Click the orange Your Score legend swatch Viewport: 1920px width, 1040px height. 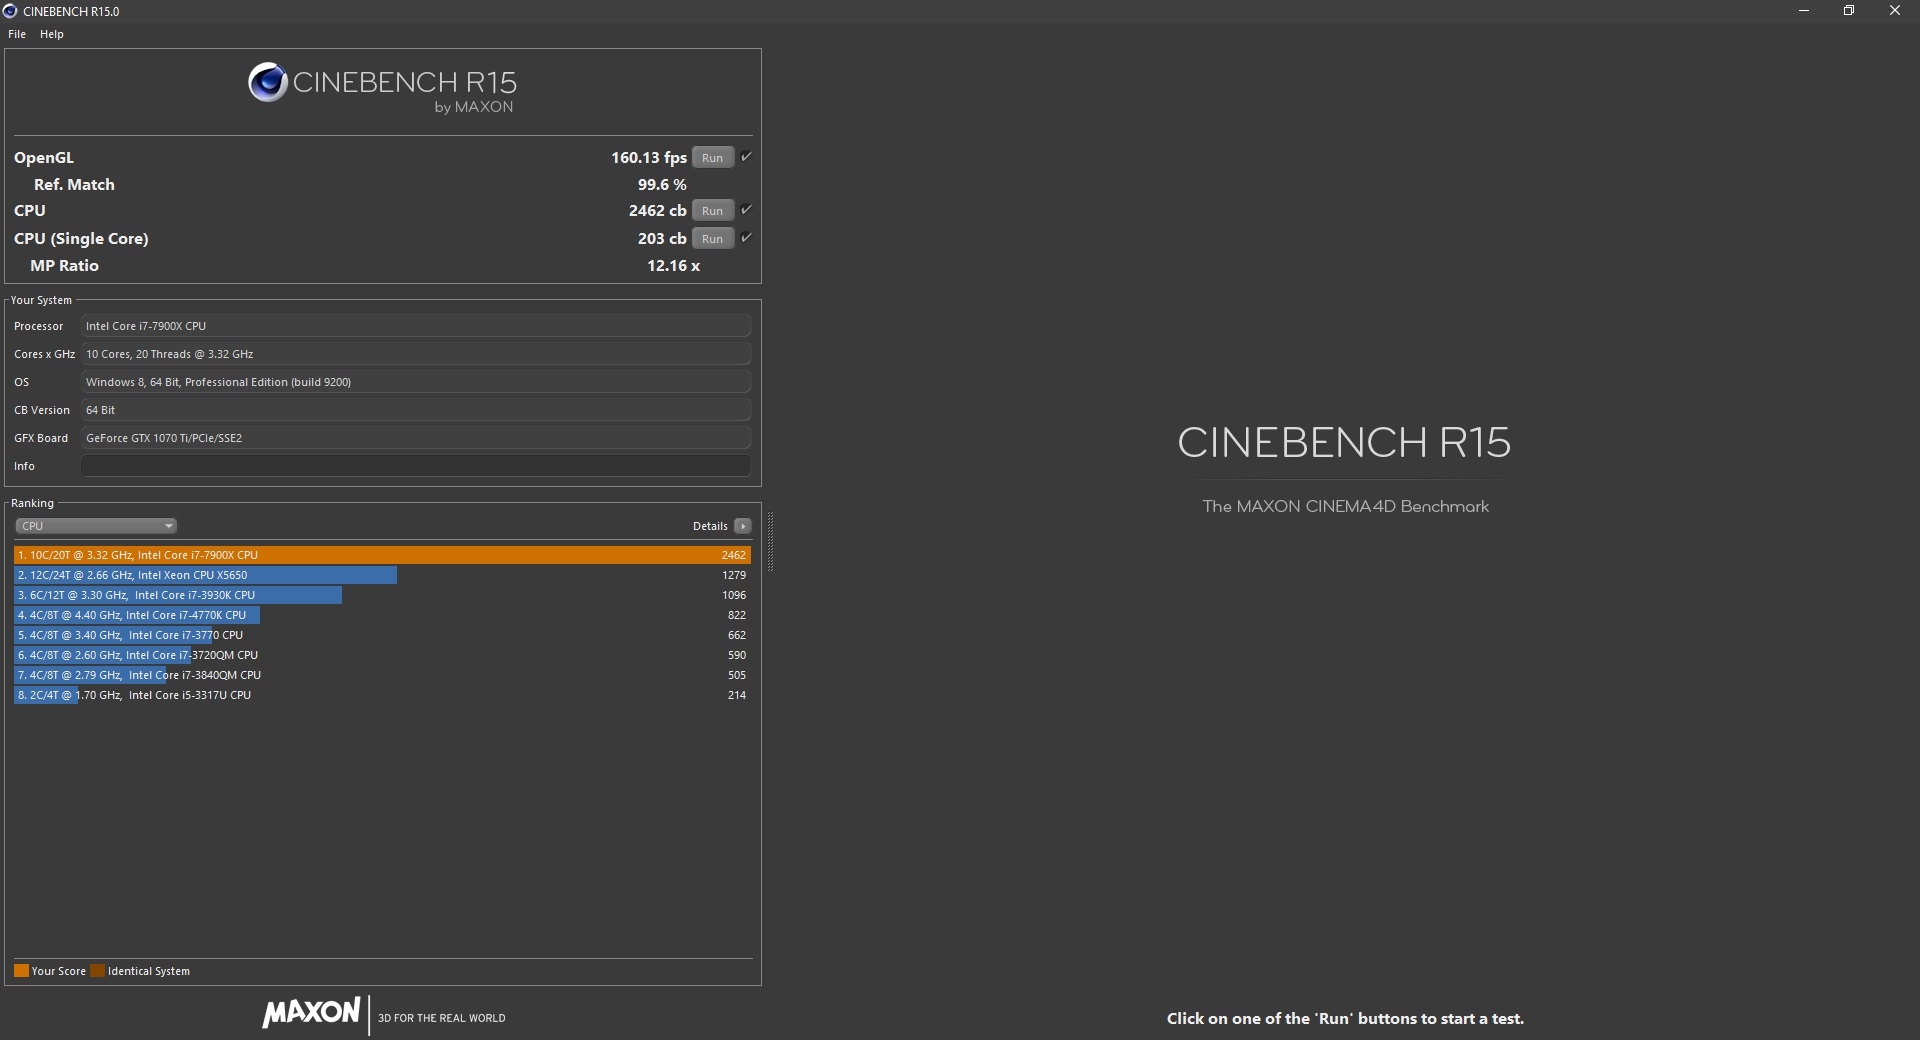click(21, 971)
